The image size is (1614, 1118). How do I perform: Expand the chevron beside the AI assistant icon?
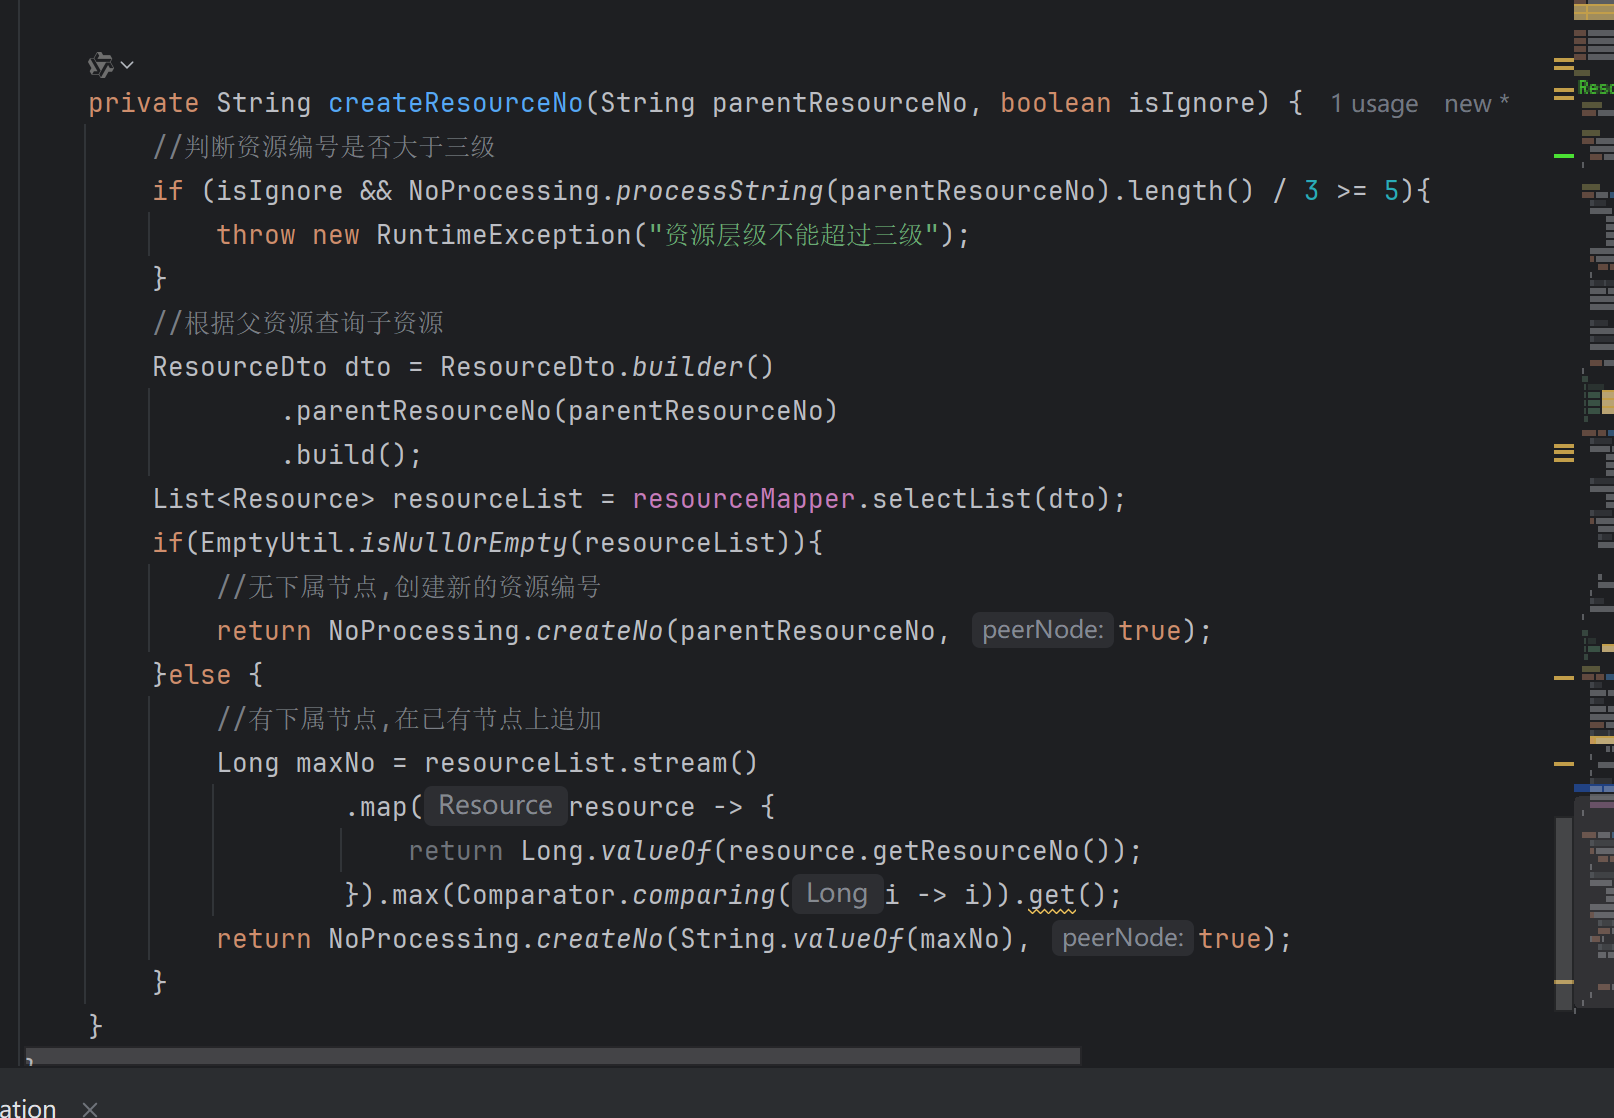(x=127, y=65)
